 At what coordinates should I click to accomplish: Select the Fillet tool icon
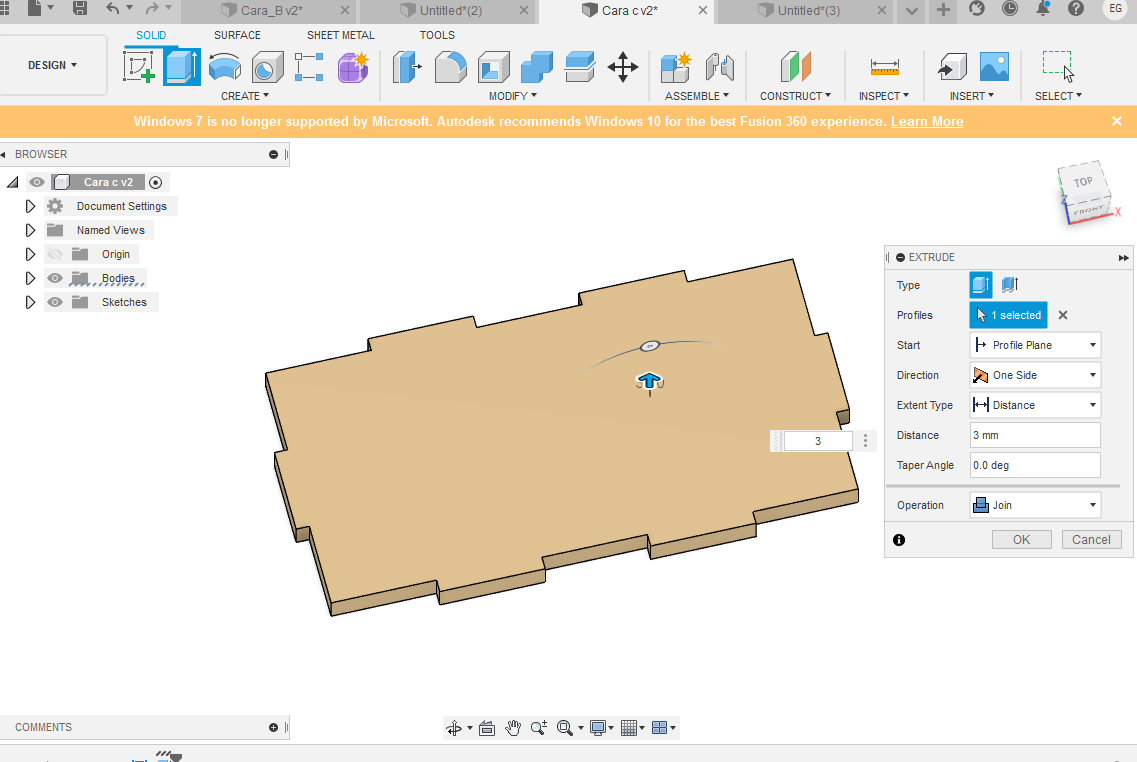coord(450,67)
